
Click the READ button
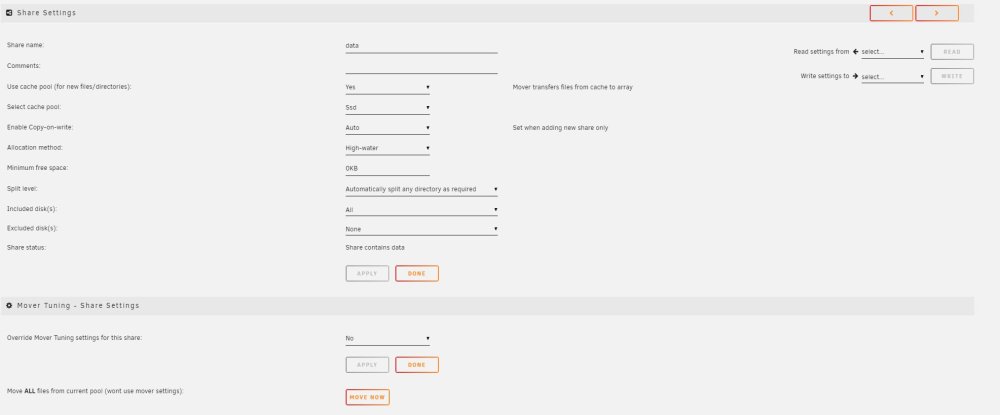tap(952, 52)
